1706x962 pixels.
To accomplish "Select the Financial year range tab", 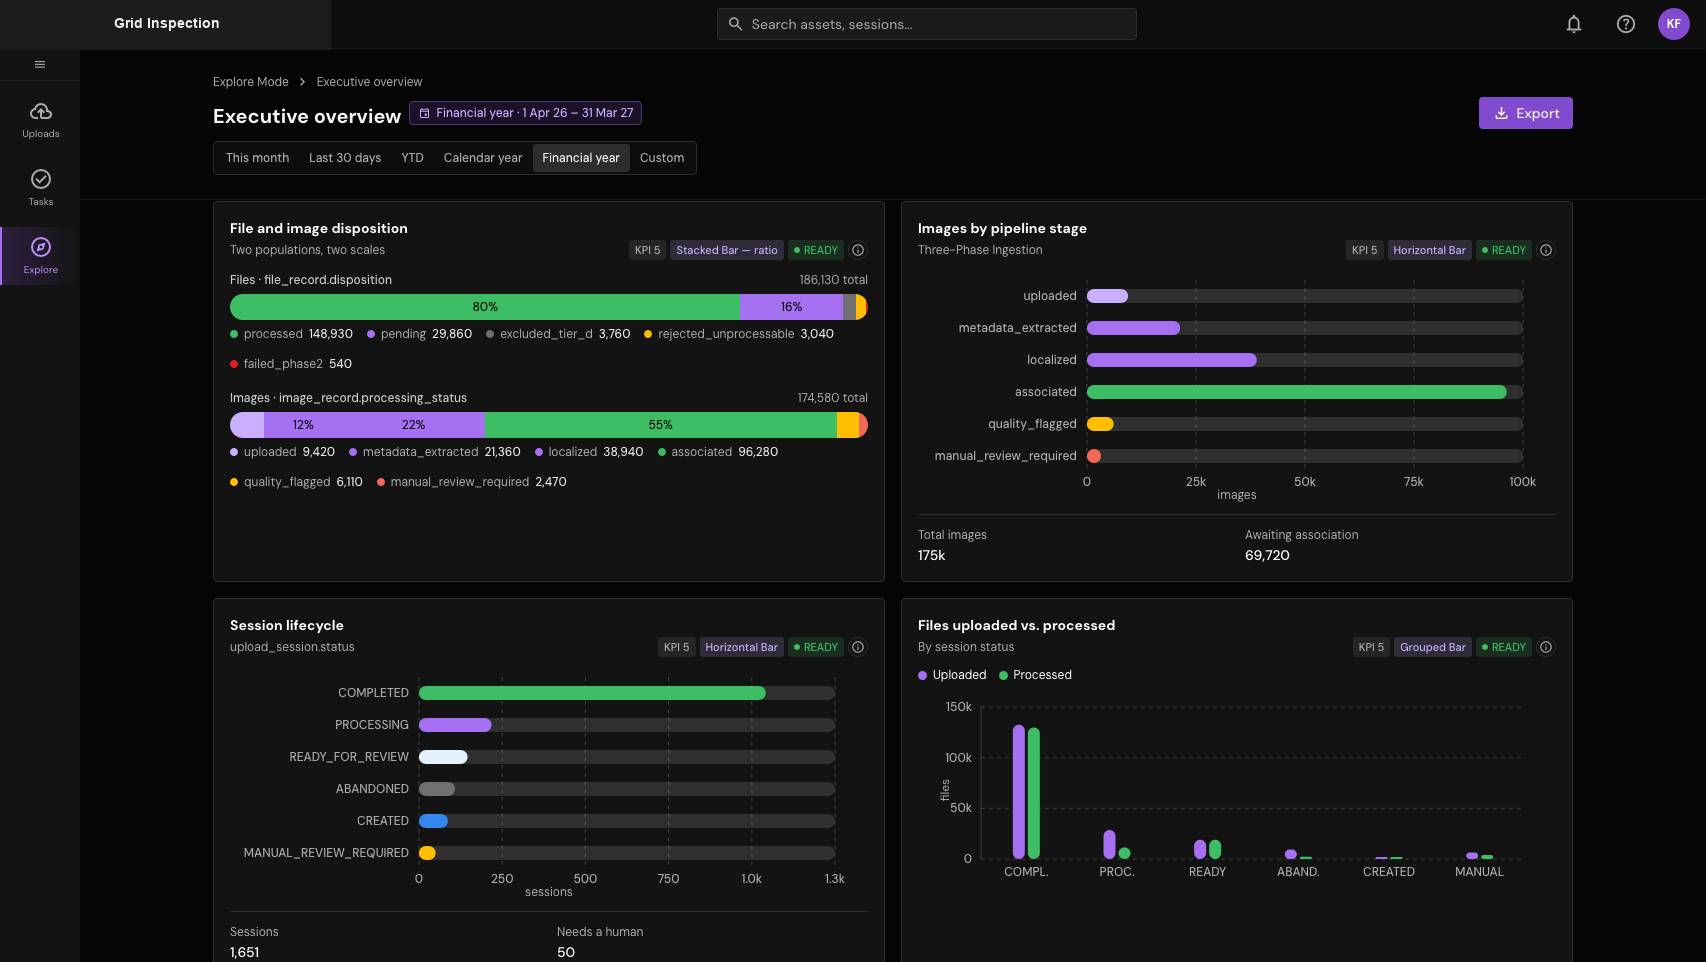I will coord(581,158).
